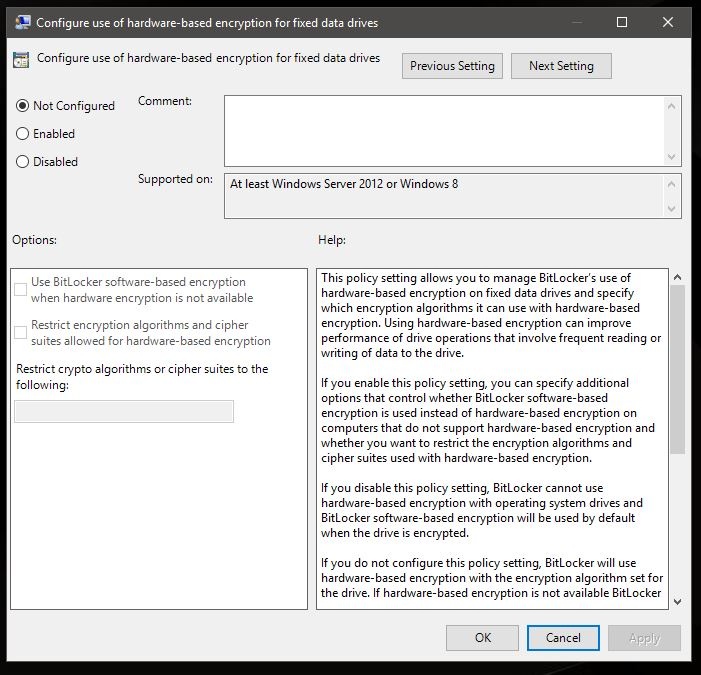Cancel the policy dialog
This screenshot has height=675, width=701.
(x=563, y=638)
